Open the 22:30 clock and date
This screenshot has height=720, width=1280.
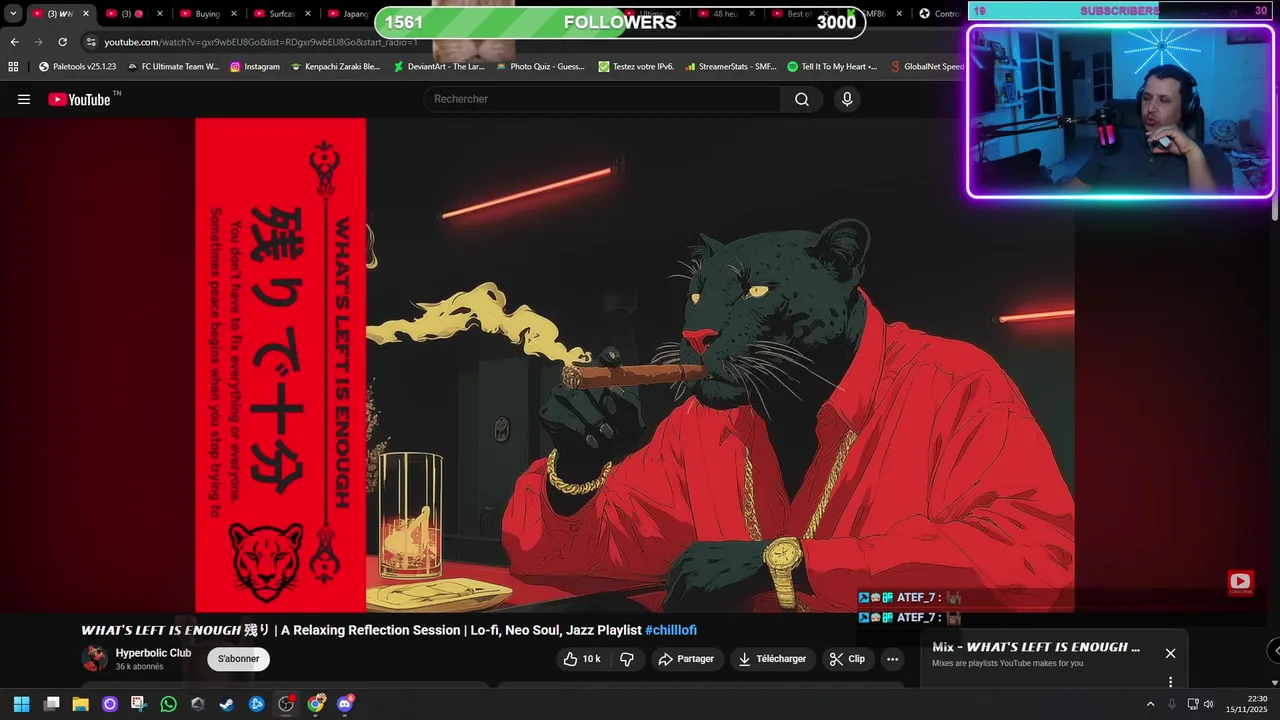(x=1247, y=704)
